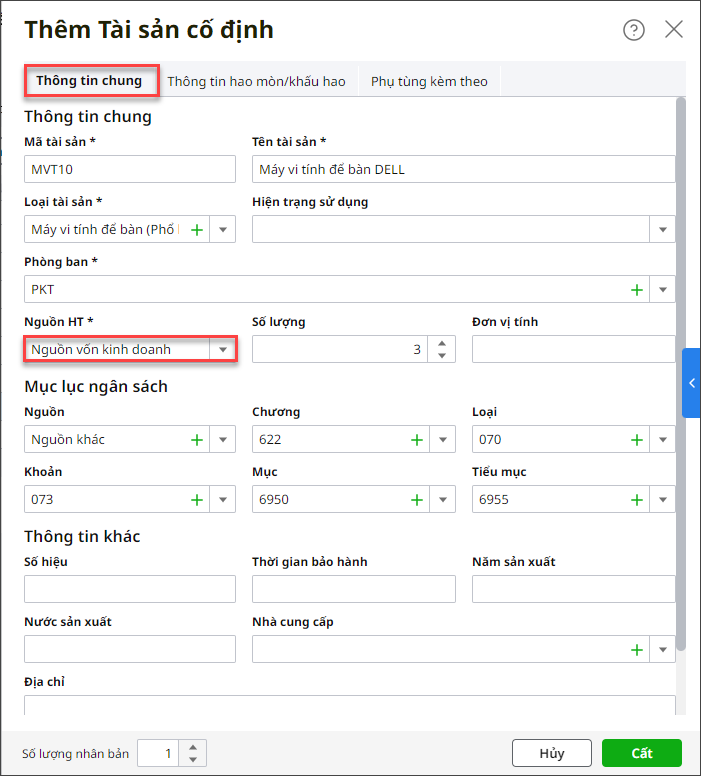Decrease Số lượng nhân bản with down arrow

(194, 759)
